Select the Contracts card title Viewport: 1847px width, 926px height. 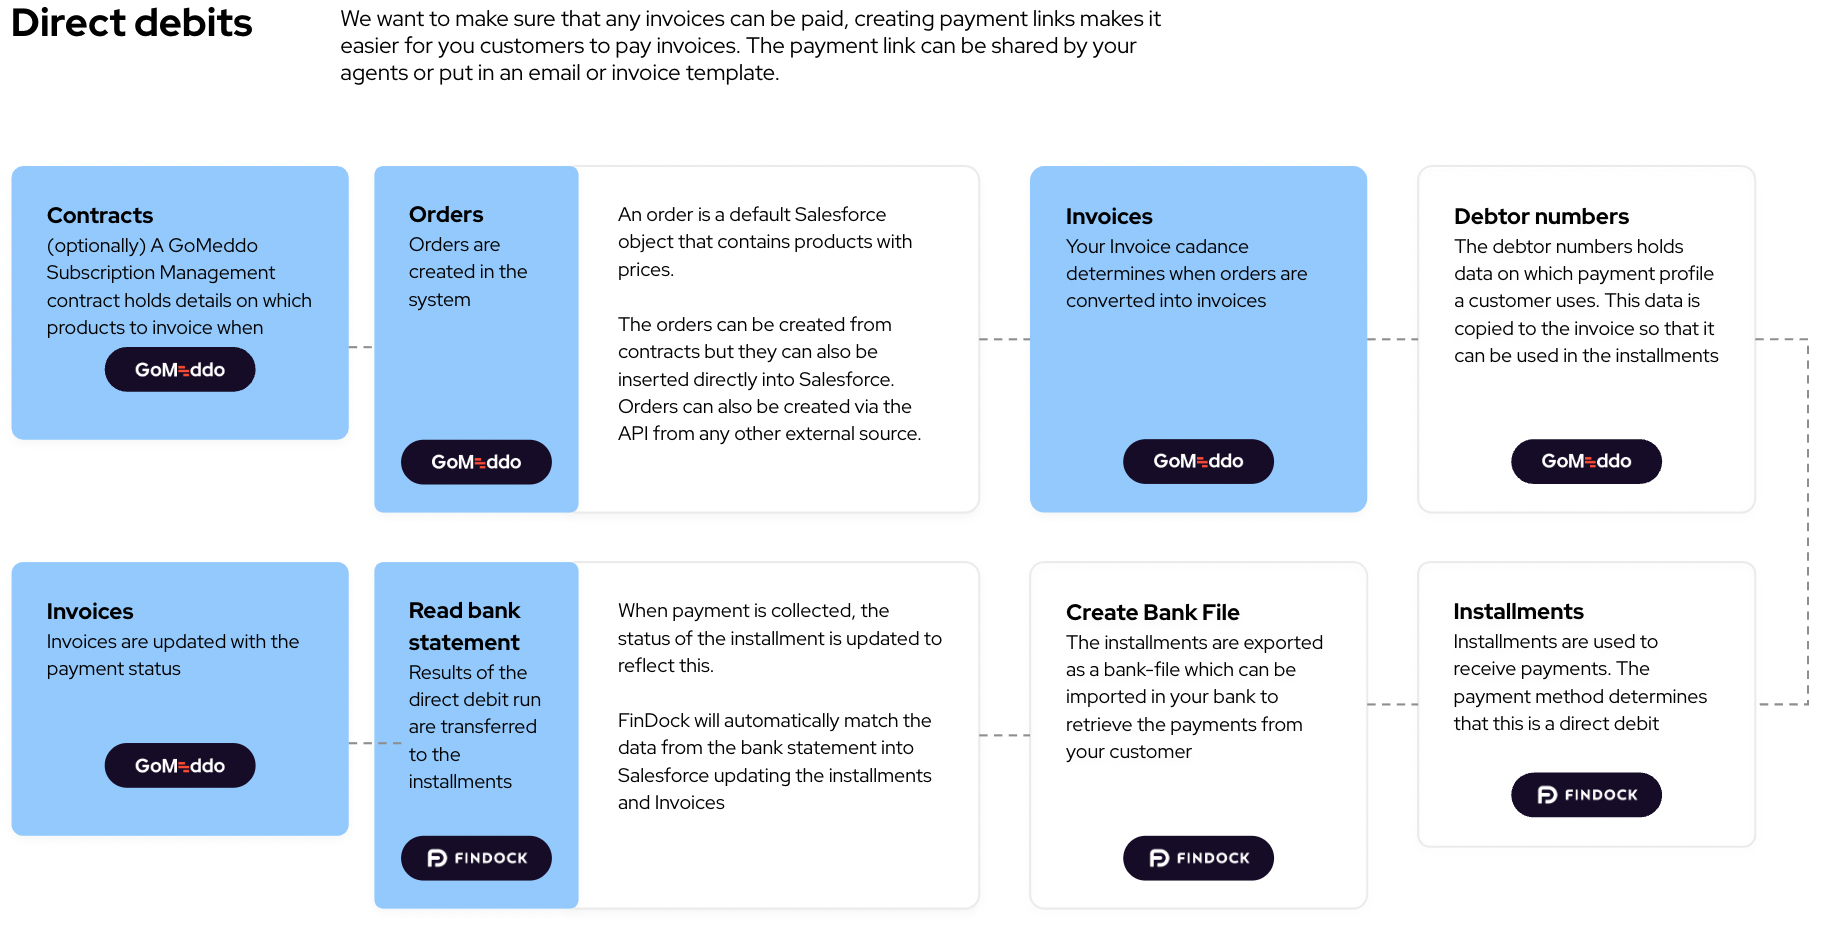click(100, 216)
